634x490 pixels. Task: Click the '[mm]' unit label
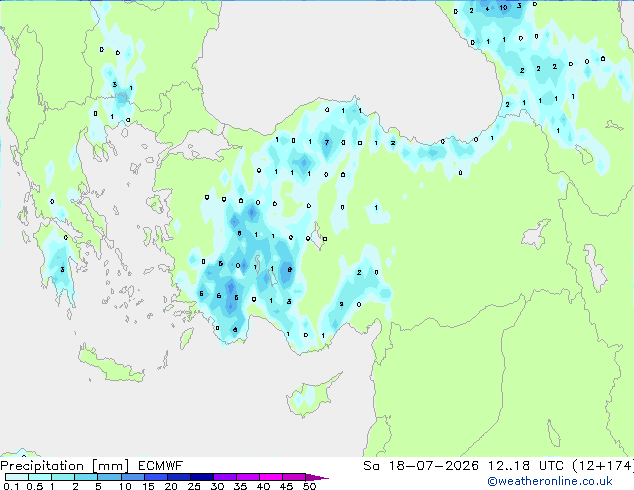click(x=111, y=466)
